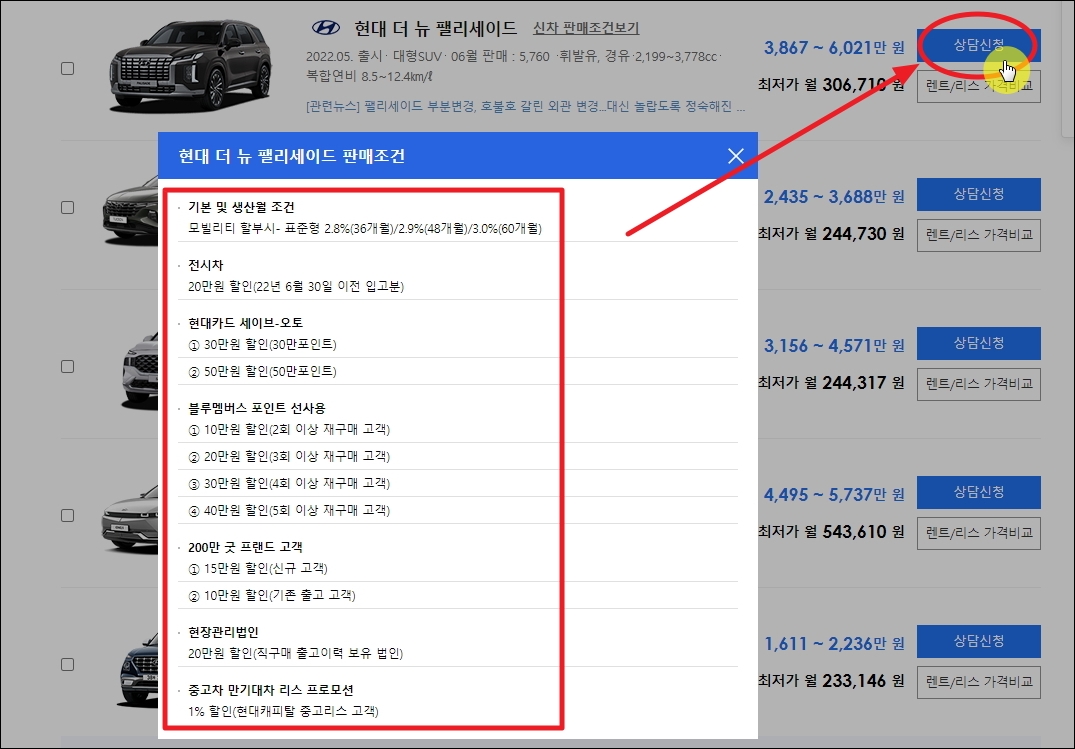This screenshot has height=749, width=1075.
Task: Click the 40만원 할인(5회 이상 재구매 고객) item
Action: pyautogui.click(x=289, y=510)
